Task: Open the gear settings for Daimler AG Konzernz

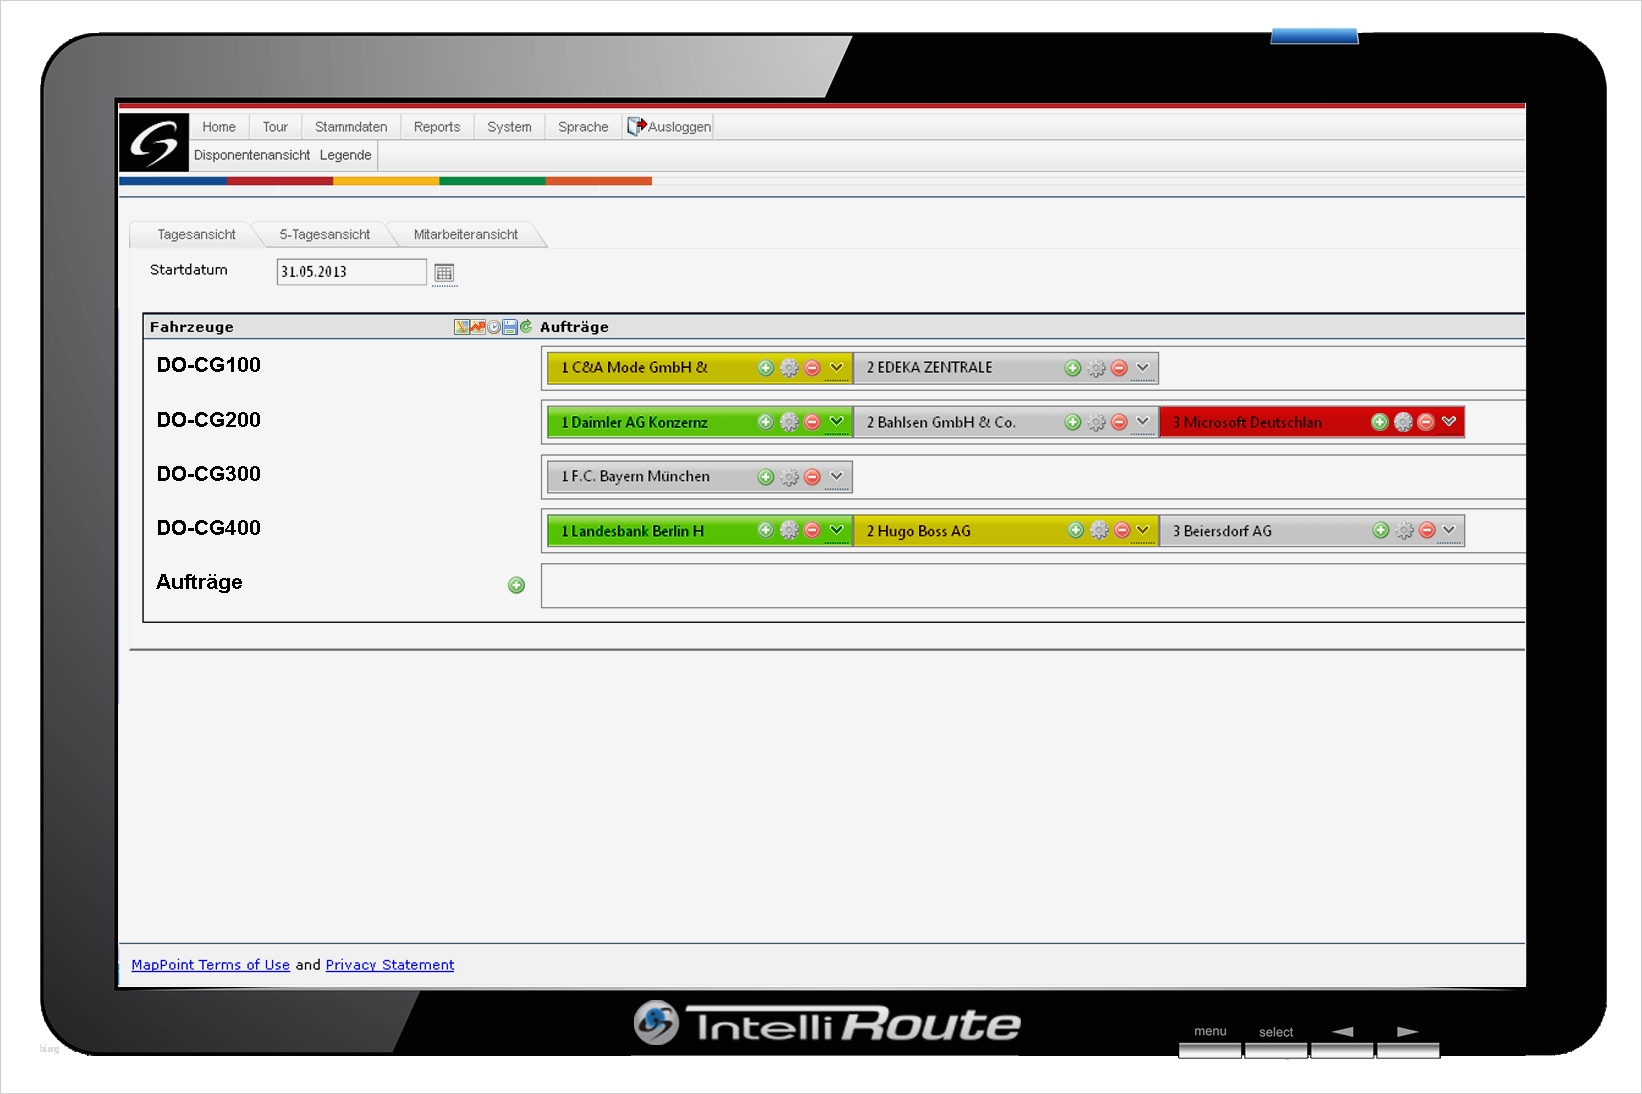Action: (x=789, y=422)
